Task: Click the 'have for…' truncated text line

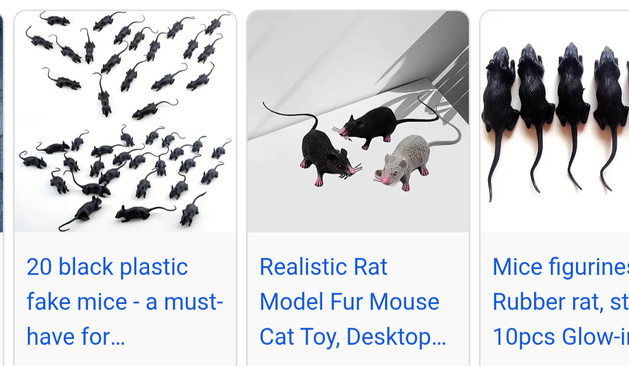Action: click(76, 336)
